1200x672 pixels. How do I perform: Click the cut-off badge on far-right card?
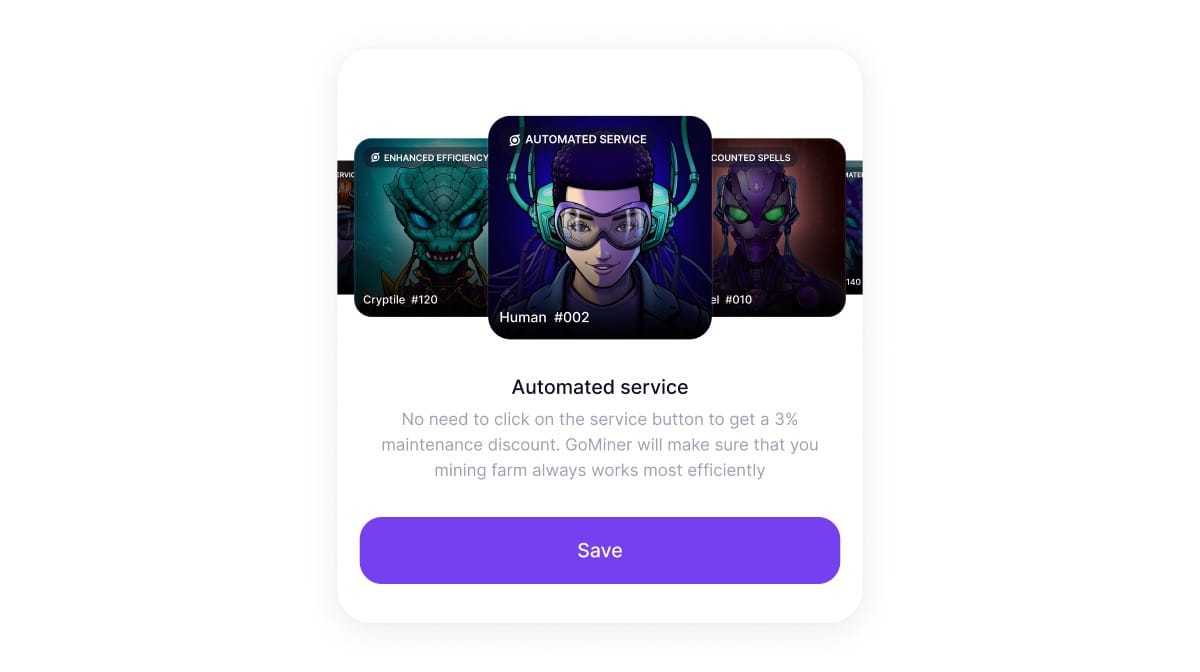coord(854,173)
